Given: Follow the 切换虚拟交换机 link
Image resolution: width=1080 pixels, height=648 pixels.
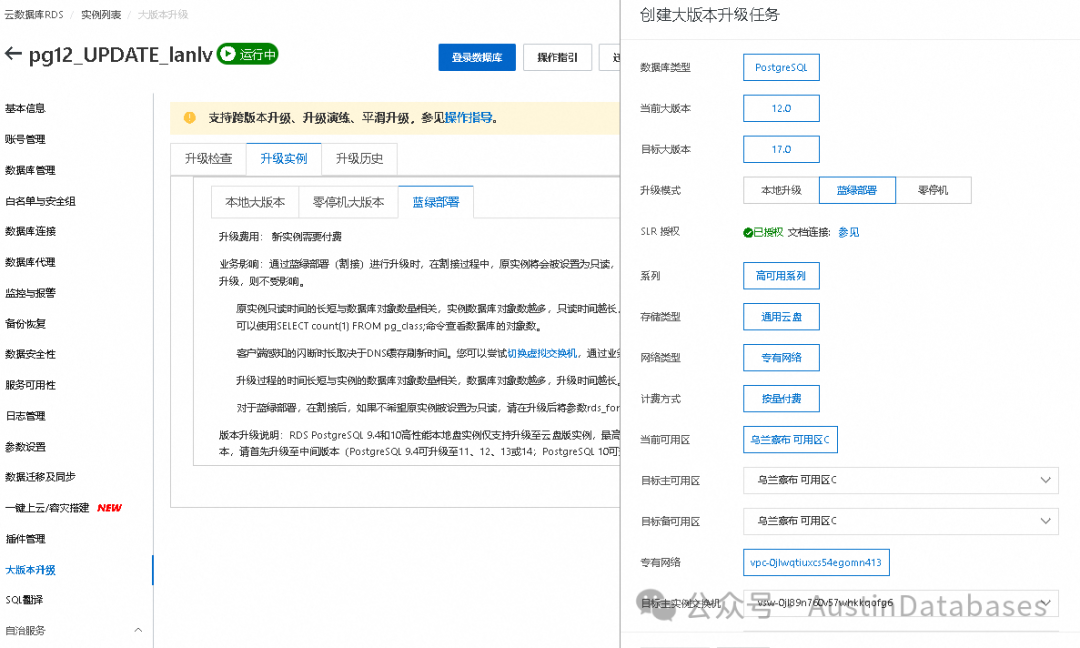Looking at the screenshot, I should coord(542,353).
